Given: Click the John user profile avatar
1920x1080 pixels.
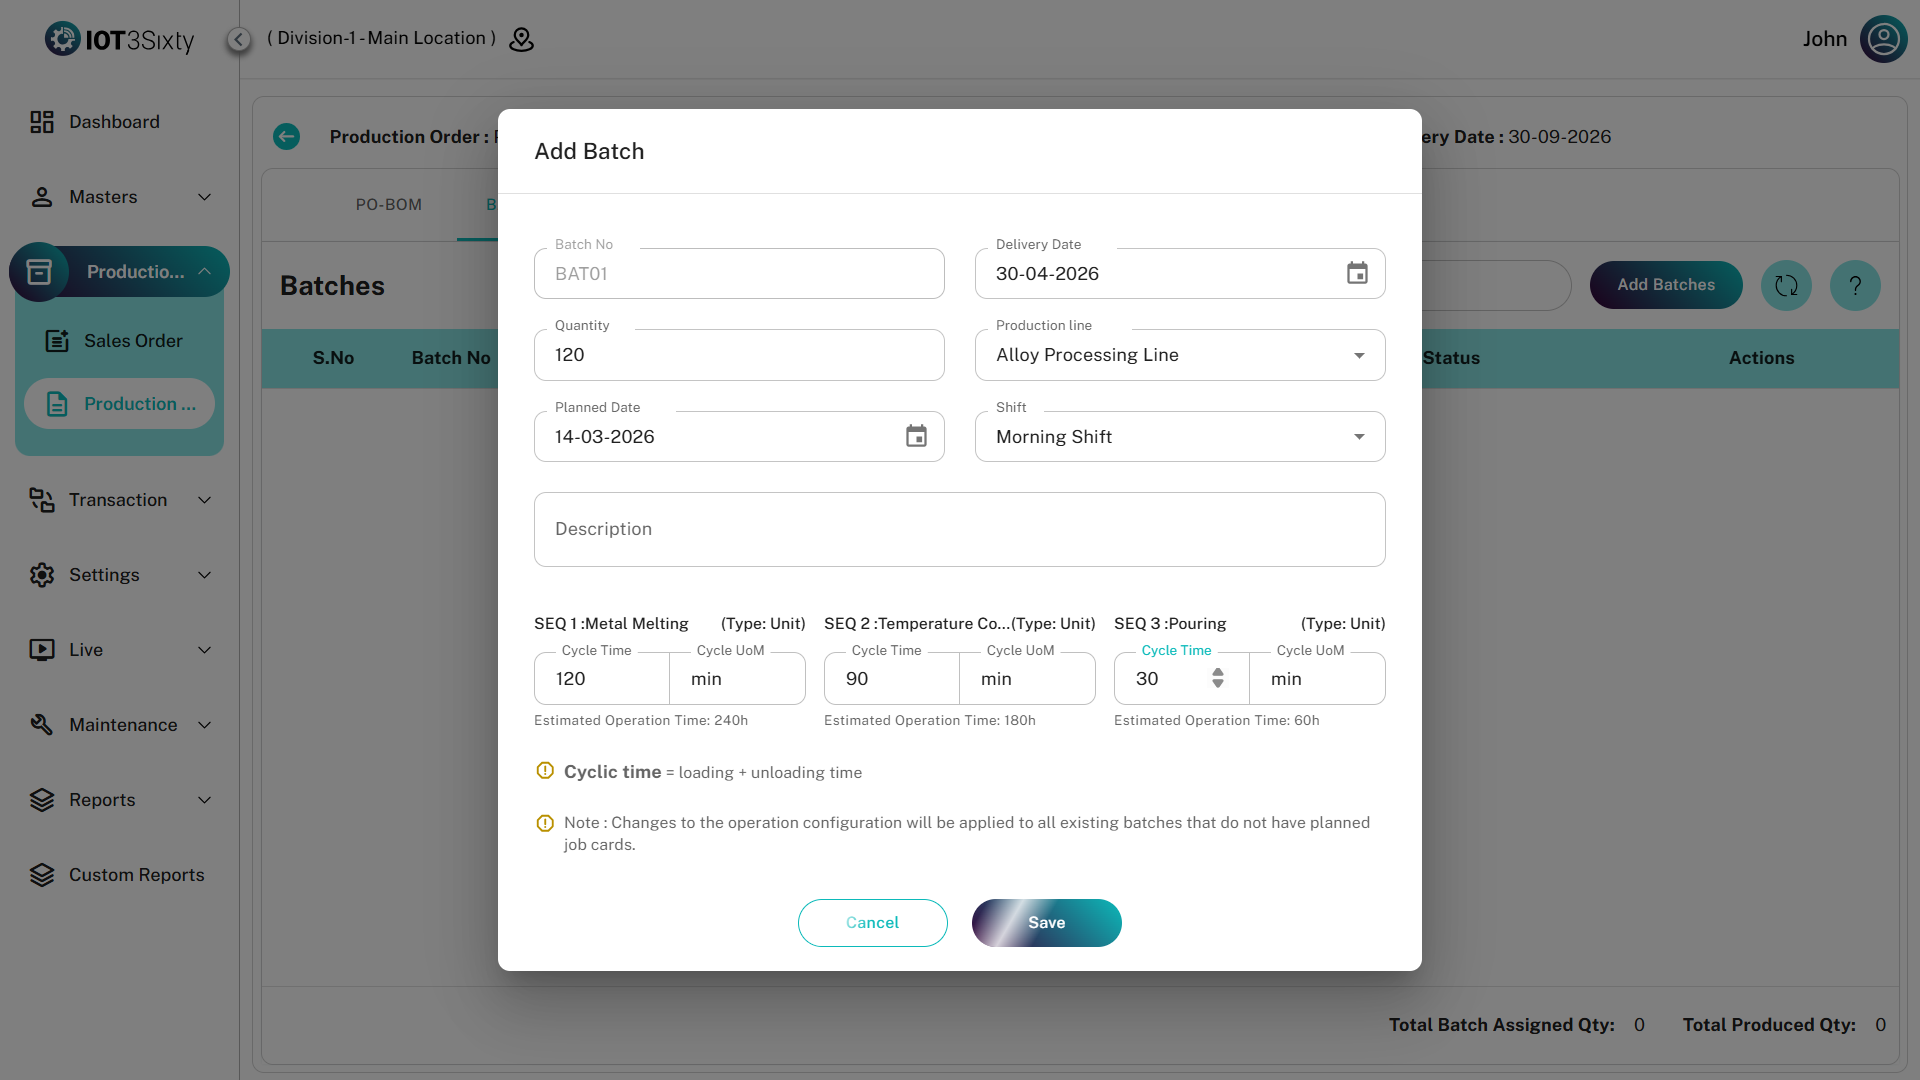Looking at the screenshot, I should click(1883, 39).
